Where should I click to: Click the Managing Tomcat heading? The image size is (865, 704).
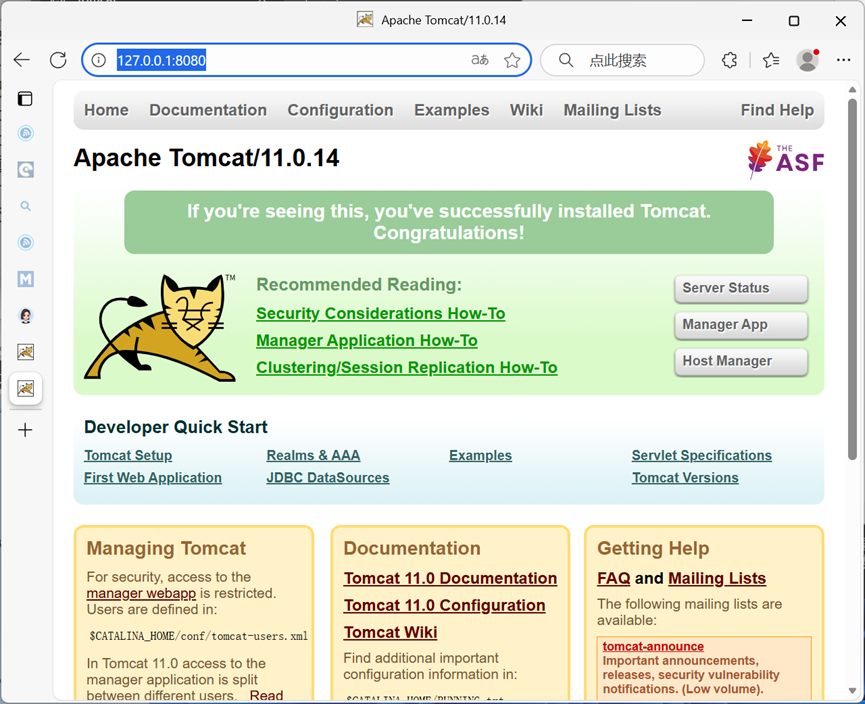(x=166, y=548)
